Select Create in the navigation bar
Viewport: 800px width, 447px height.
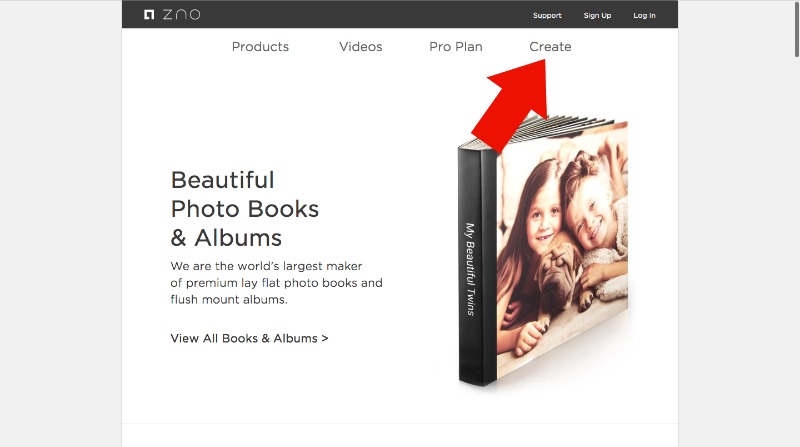(550, 46)
